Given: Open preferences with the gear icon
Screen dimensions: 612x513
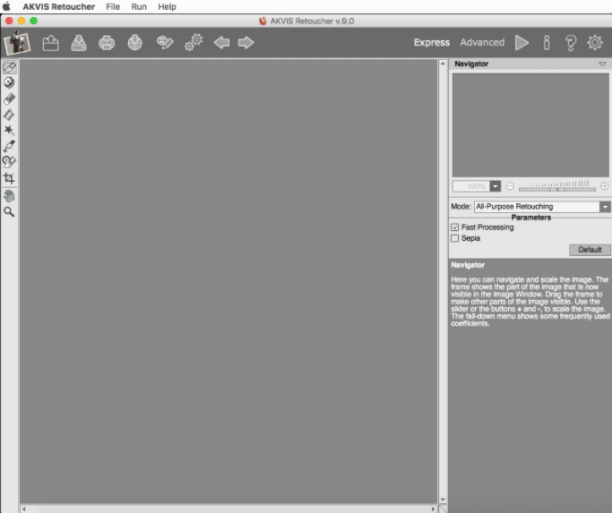Looking at the screenshot, I should click(595, 43).
